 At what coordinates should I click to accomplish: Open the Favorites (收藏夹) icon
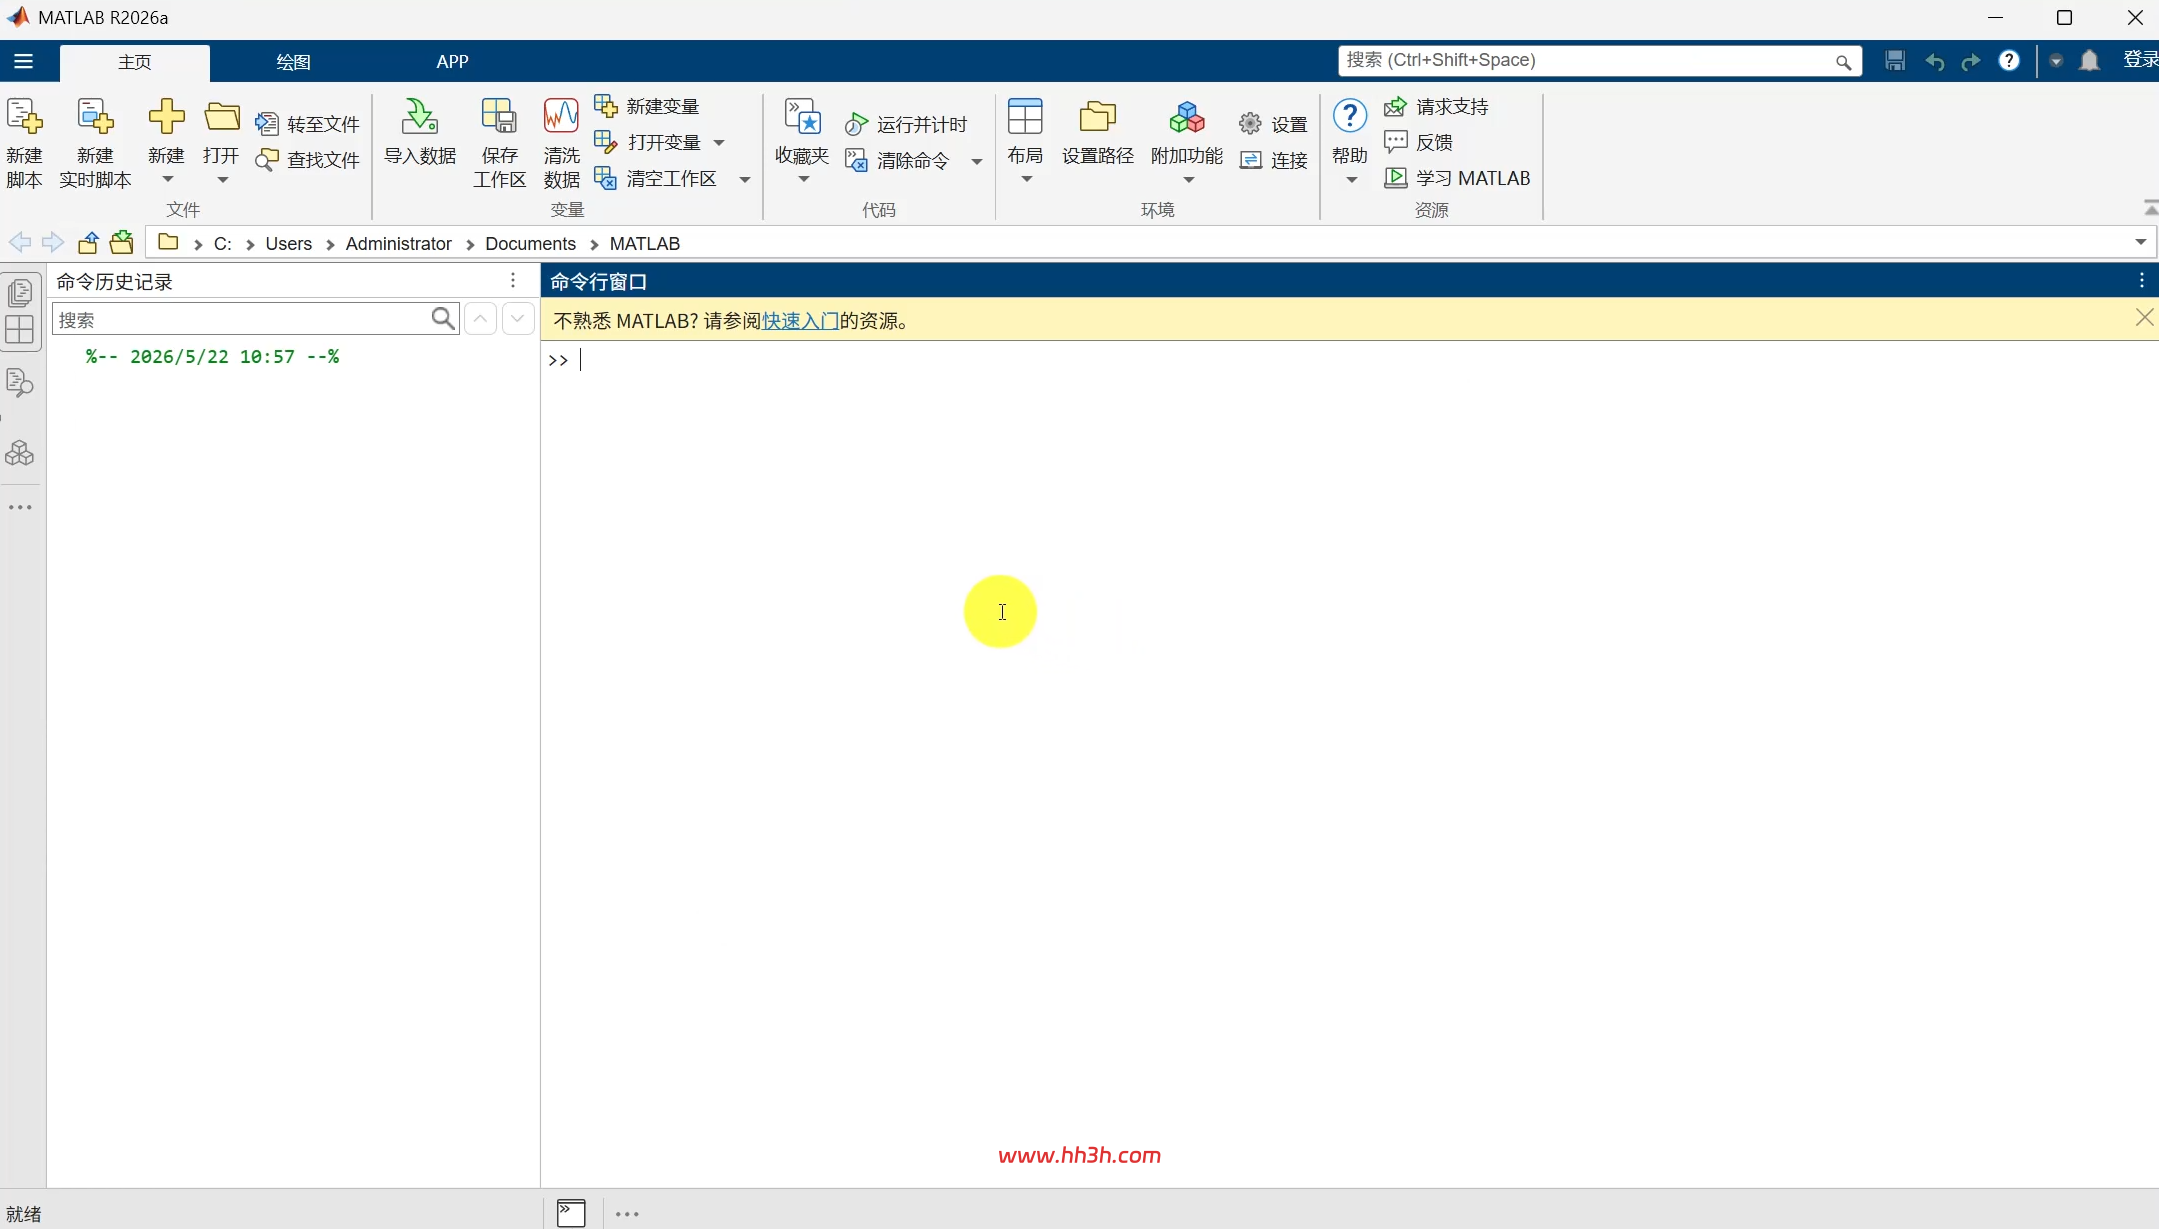click(802, 116)
